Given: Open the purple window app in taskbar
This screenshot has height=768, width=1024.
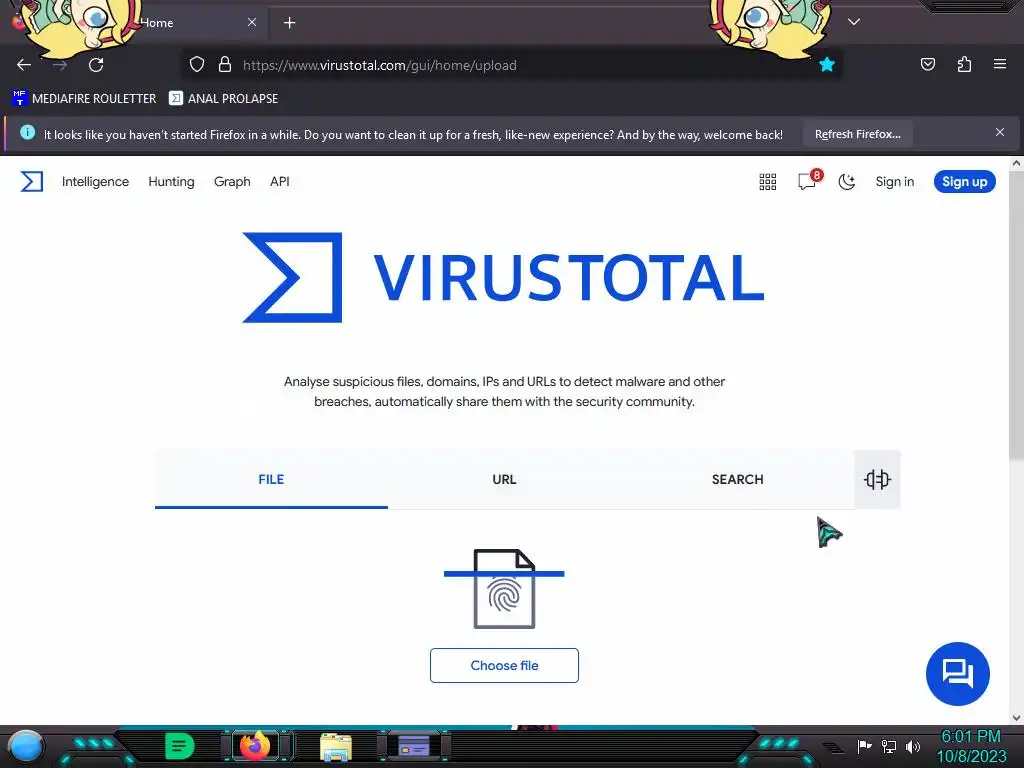Looking at the screenshot, I should pyautogui.click(x=413, y=746).
